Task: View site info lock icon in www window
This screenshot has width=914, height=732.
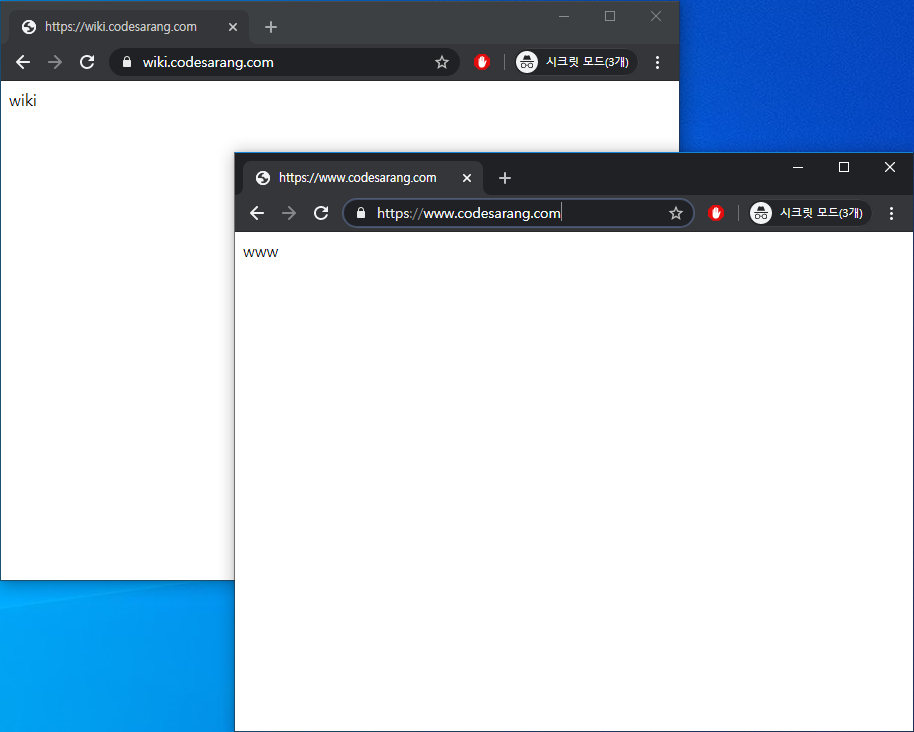Action: [361, 213]
